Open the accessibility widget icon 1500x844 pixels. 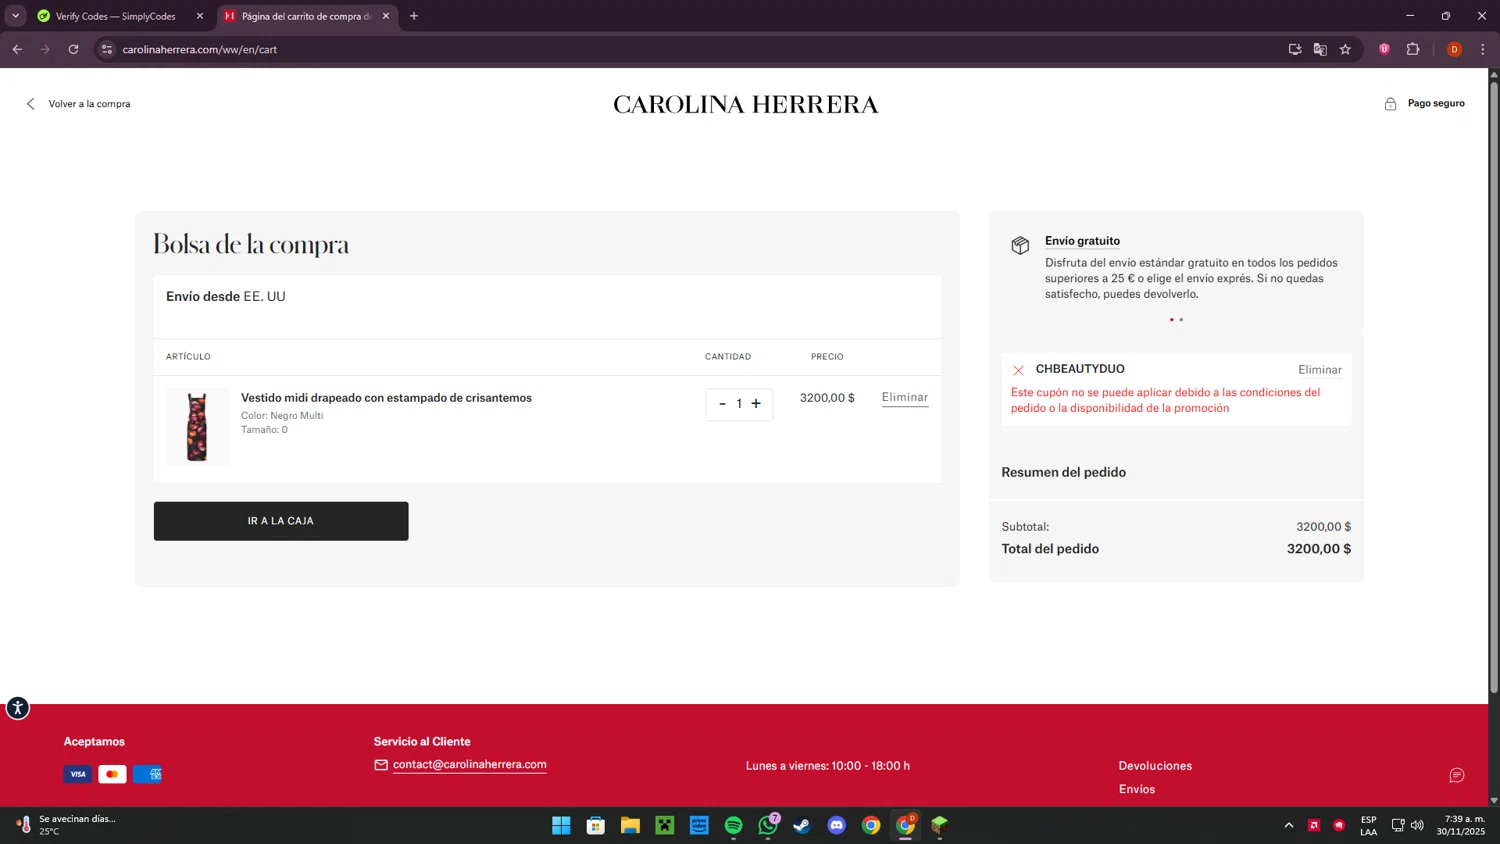17,708
